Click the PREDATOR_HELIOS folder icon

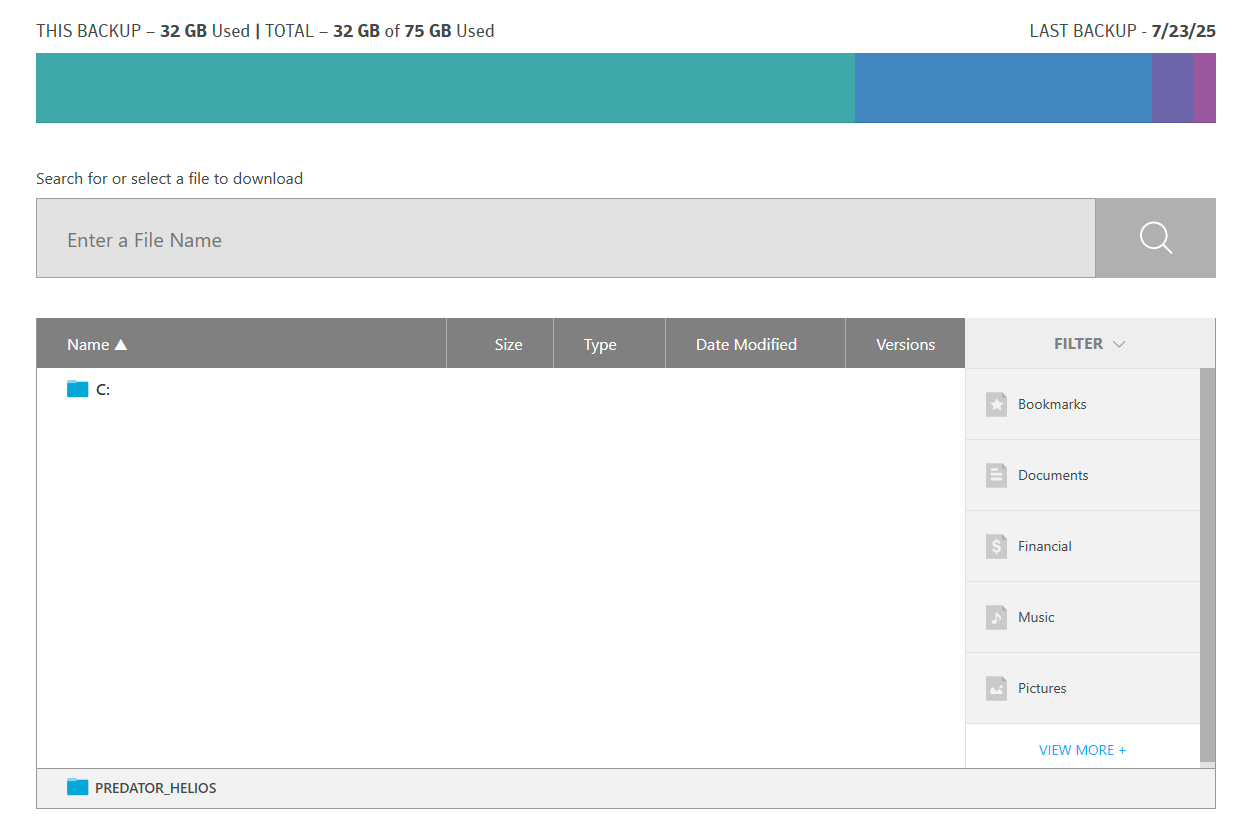pos(77,787)
